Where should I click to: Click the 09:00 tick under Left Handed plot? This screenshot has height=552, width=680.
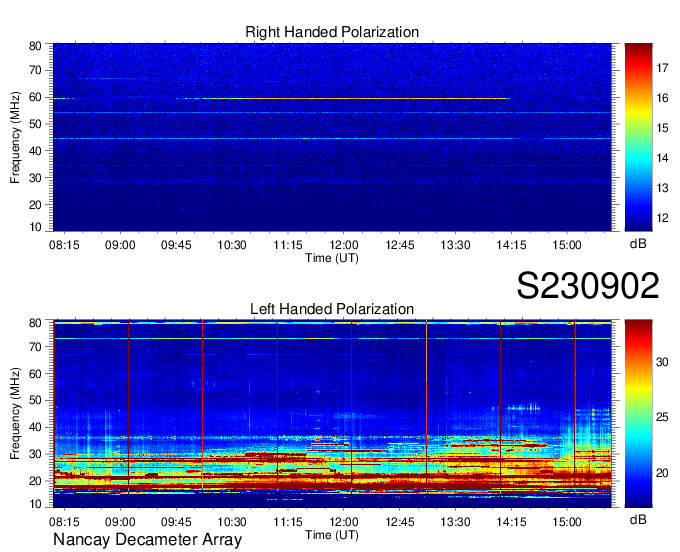(x=120, y=522)
